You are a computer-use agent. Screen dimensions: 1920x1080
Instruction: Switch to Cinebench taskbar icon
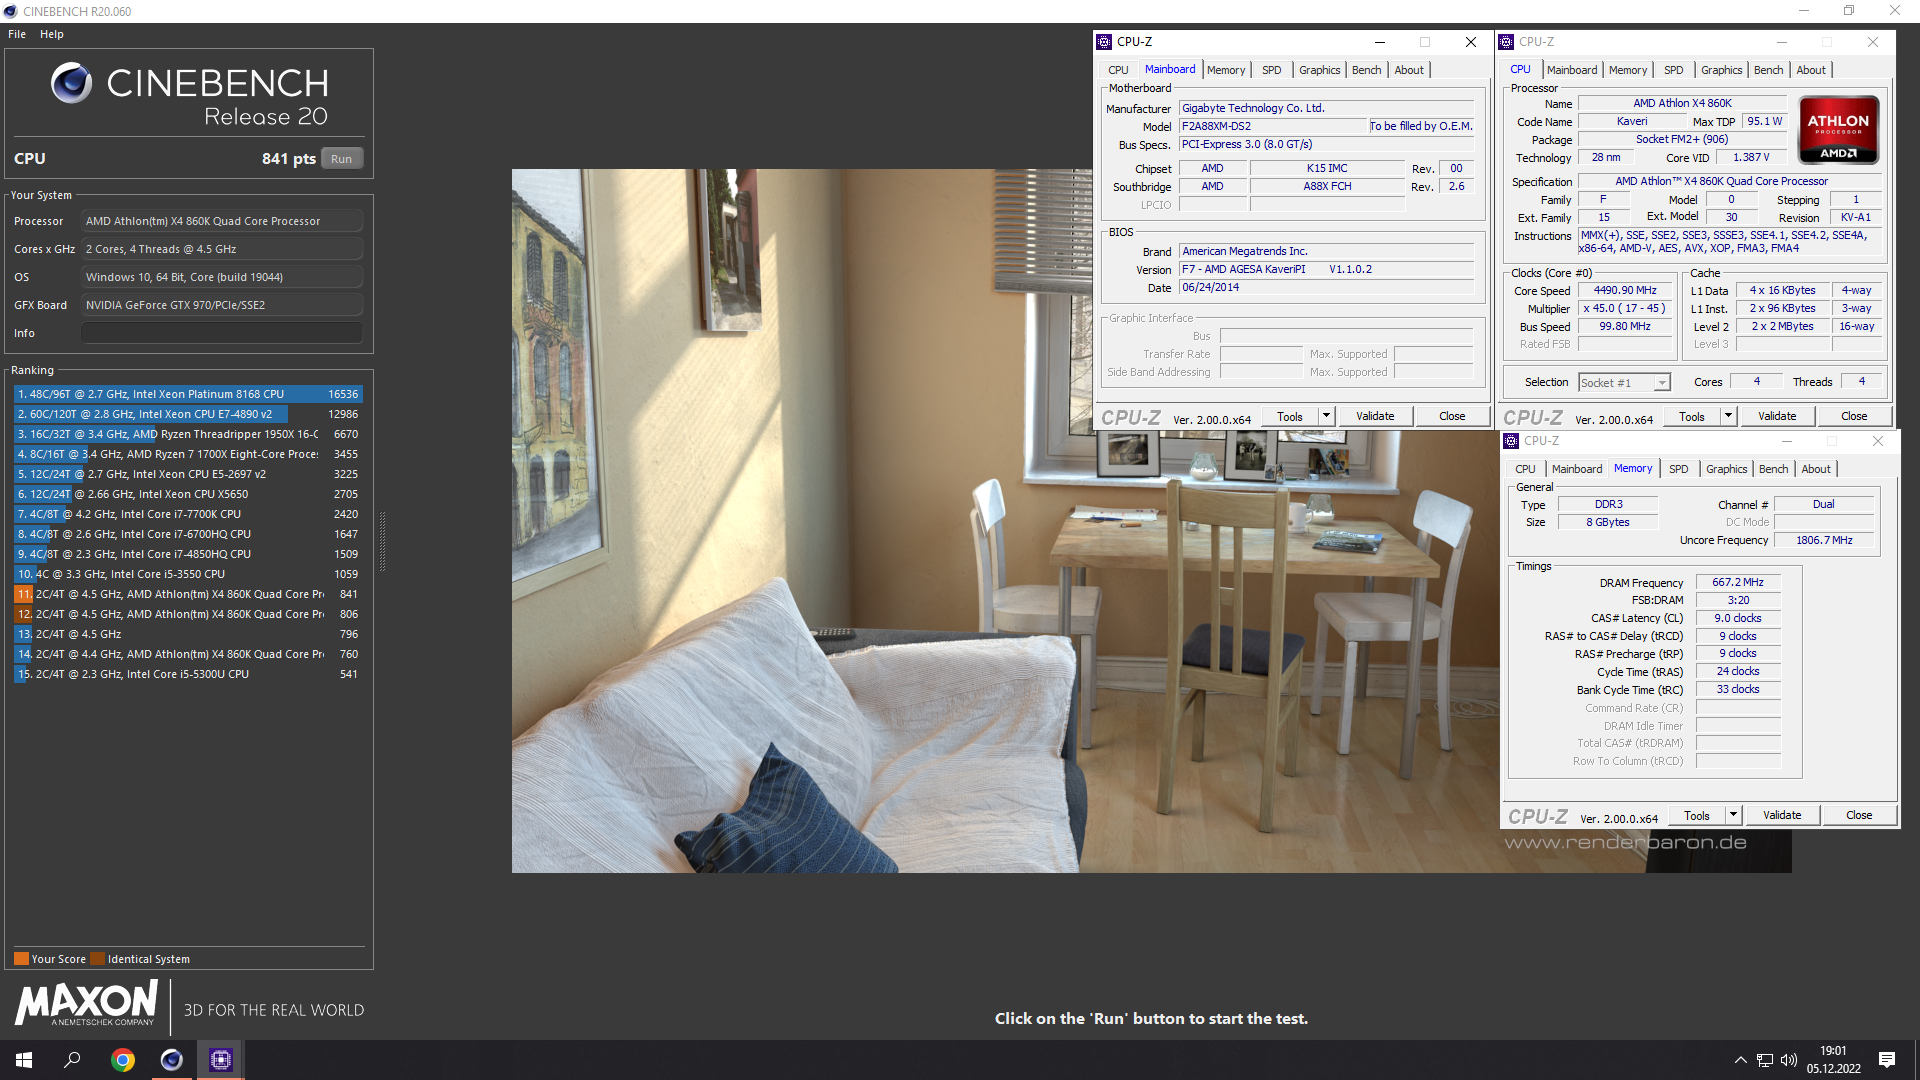click(x=172, y=1060)
